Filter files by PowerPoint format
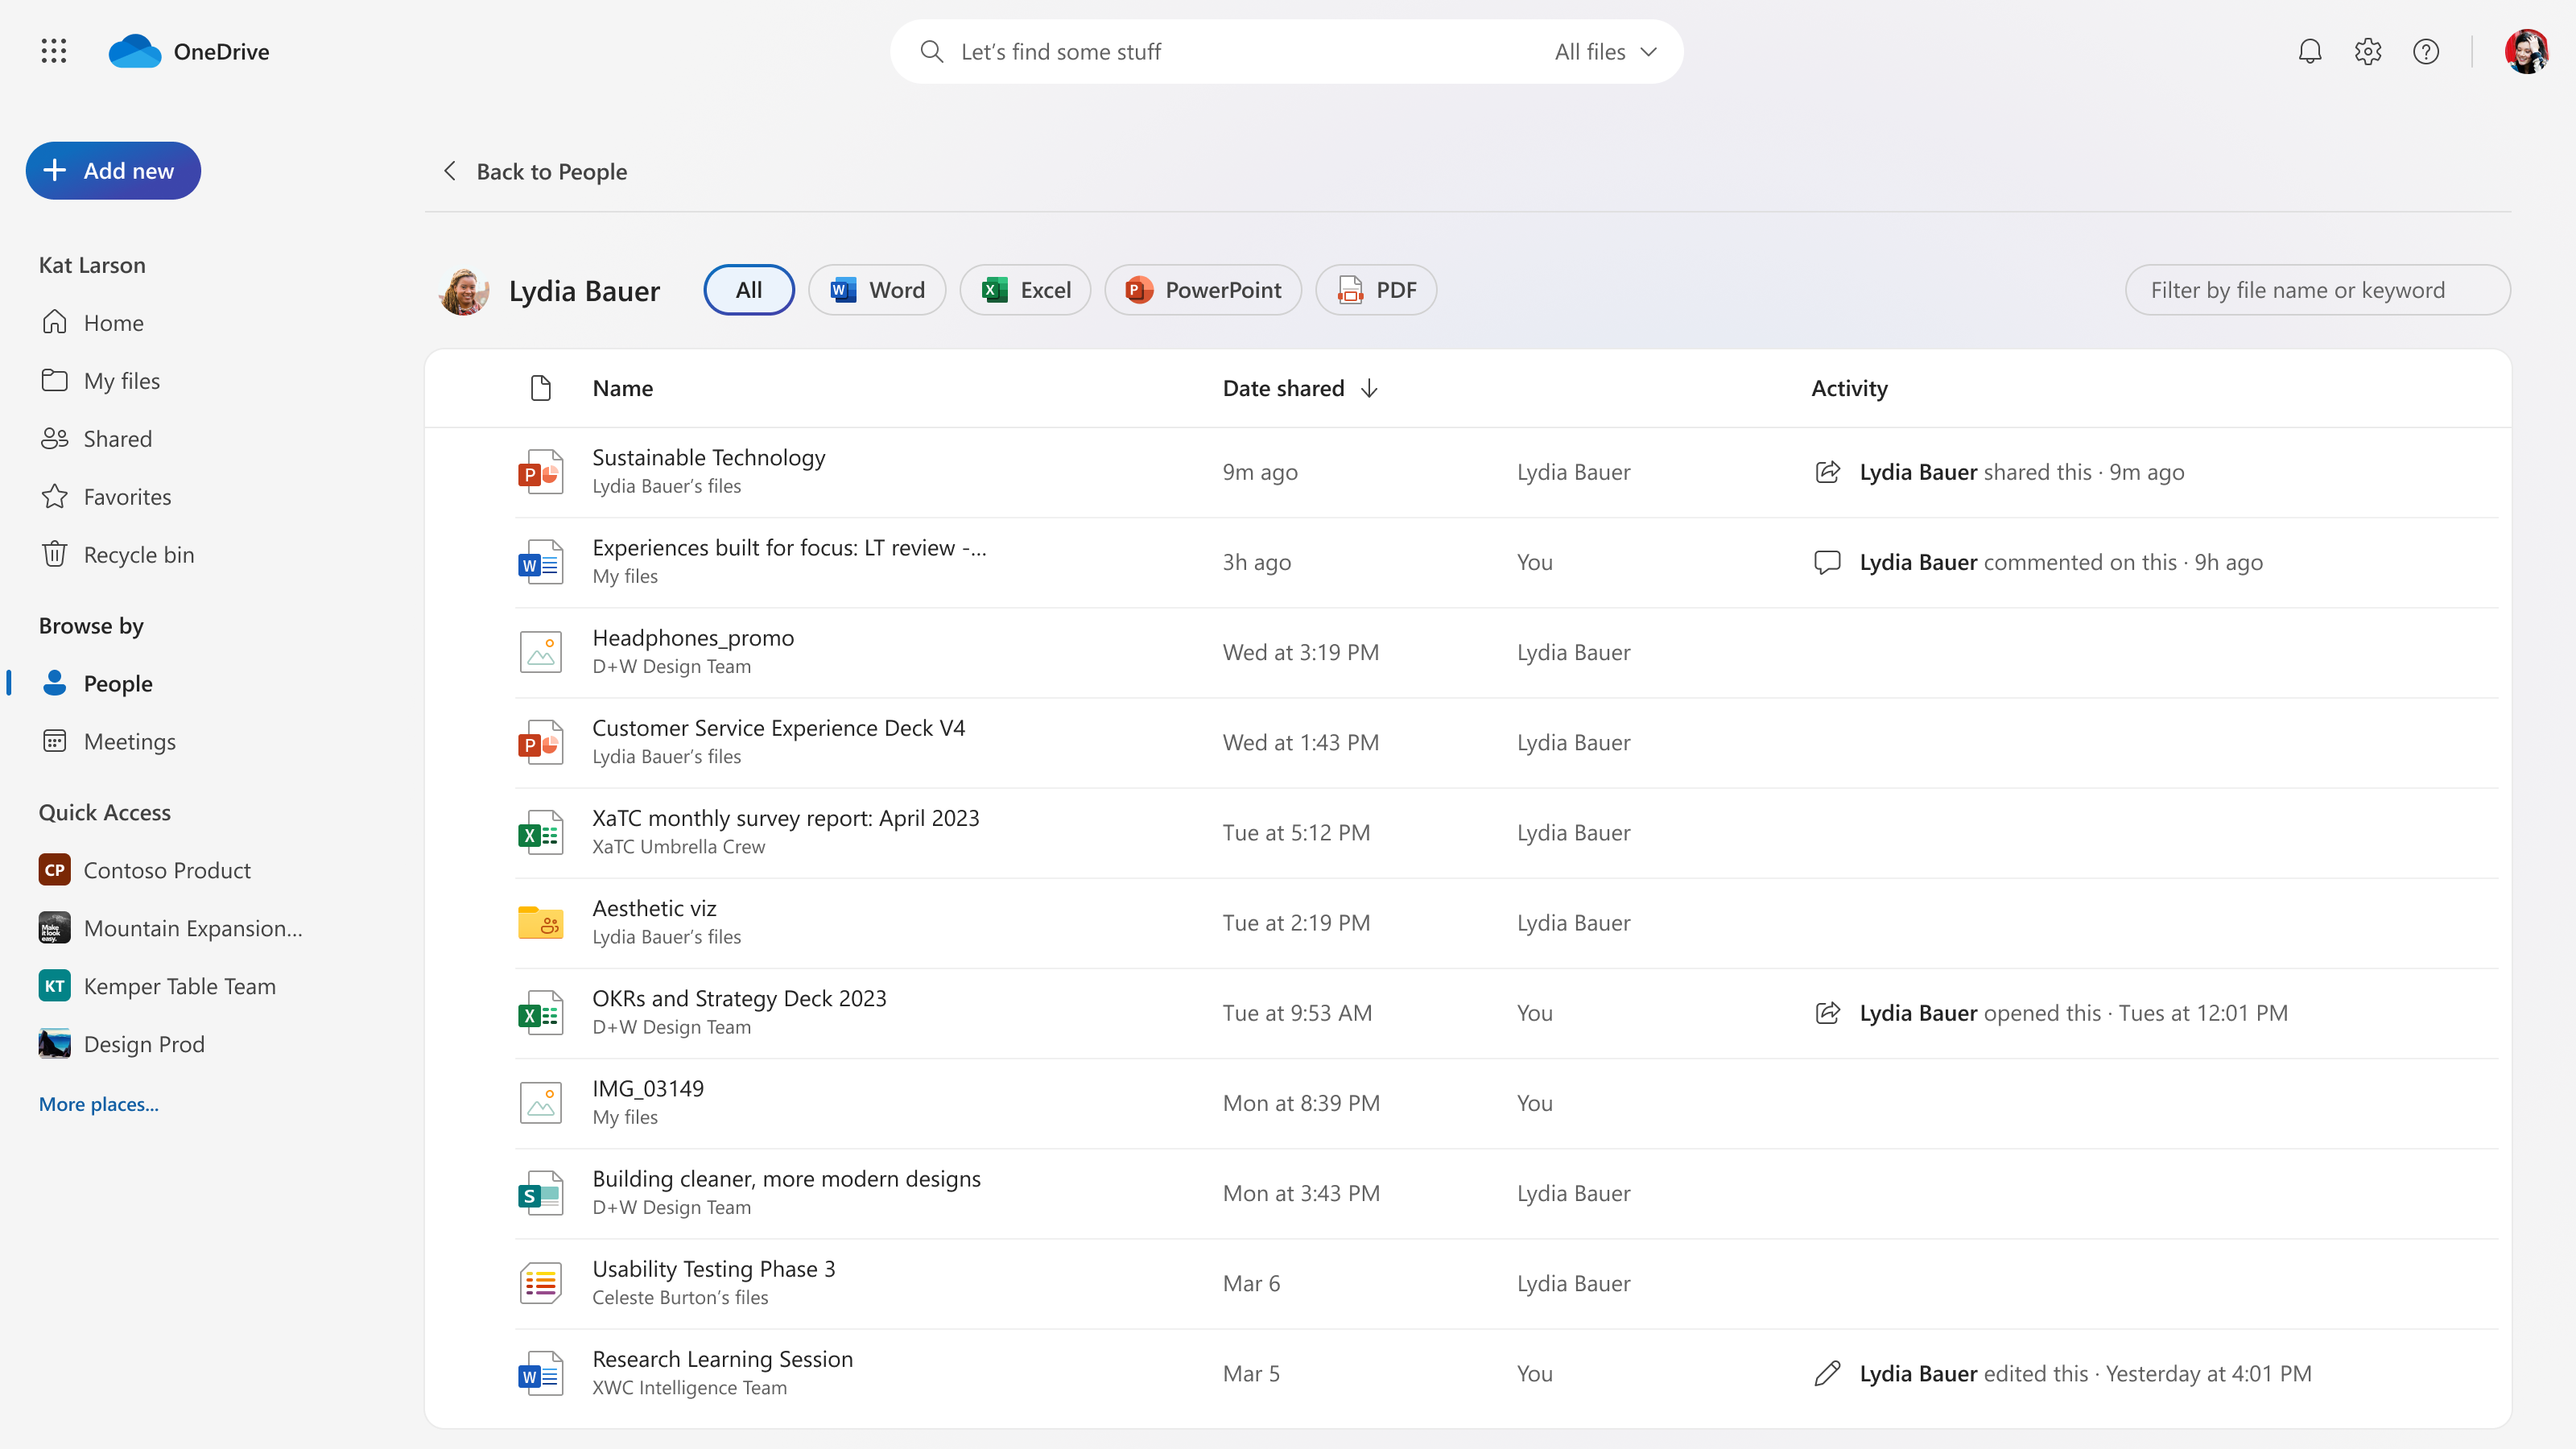This screenshot has width=2576, height=1449. [x=1205, y=290]
